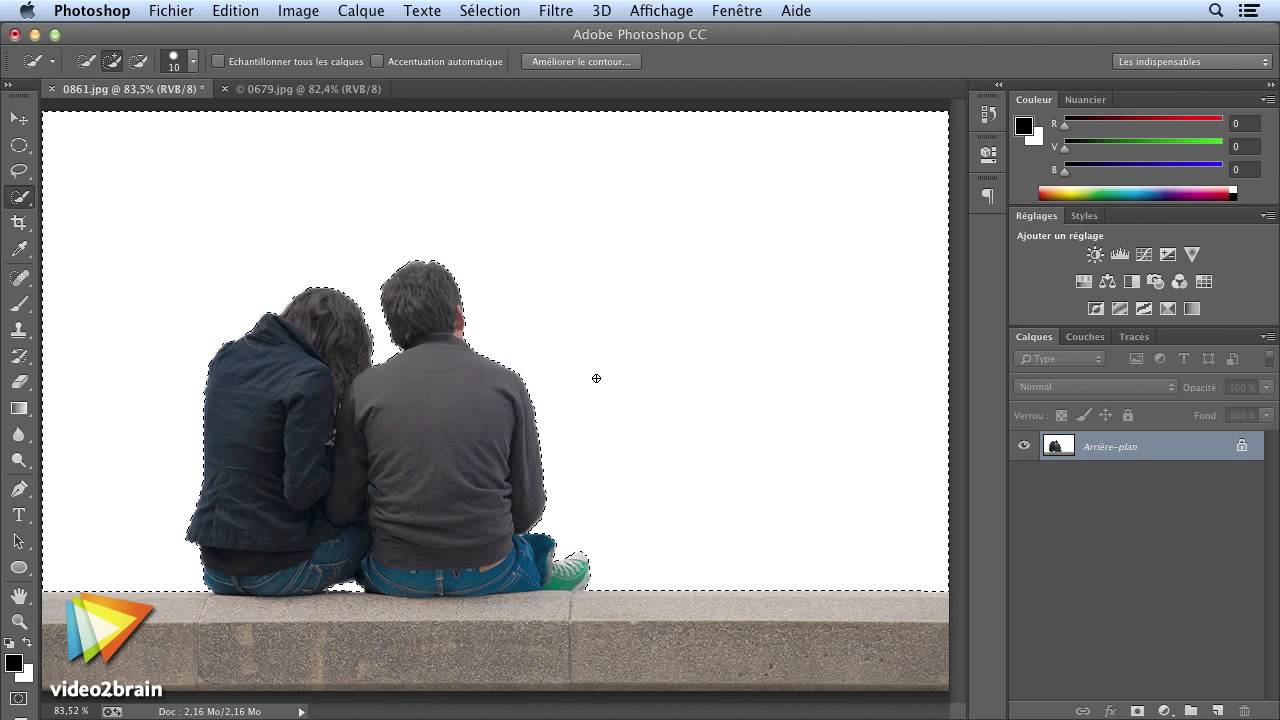1280x720 pixels.
Task: Toggle lock position (cross-arrows icon)
Action: (1105, 415)
